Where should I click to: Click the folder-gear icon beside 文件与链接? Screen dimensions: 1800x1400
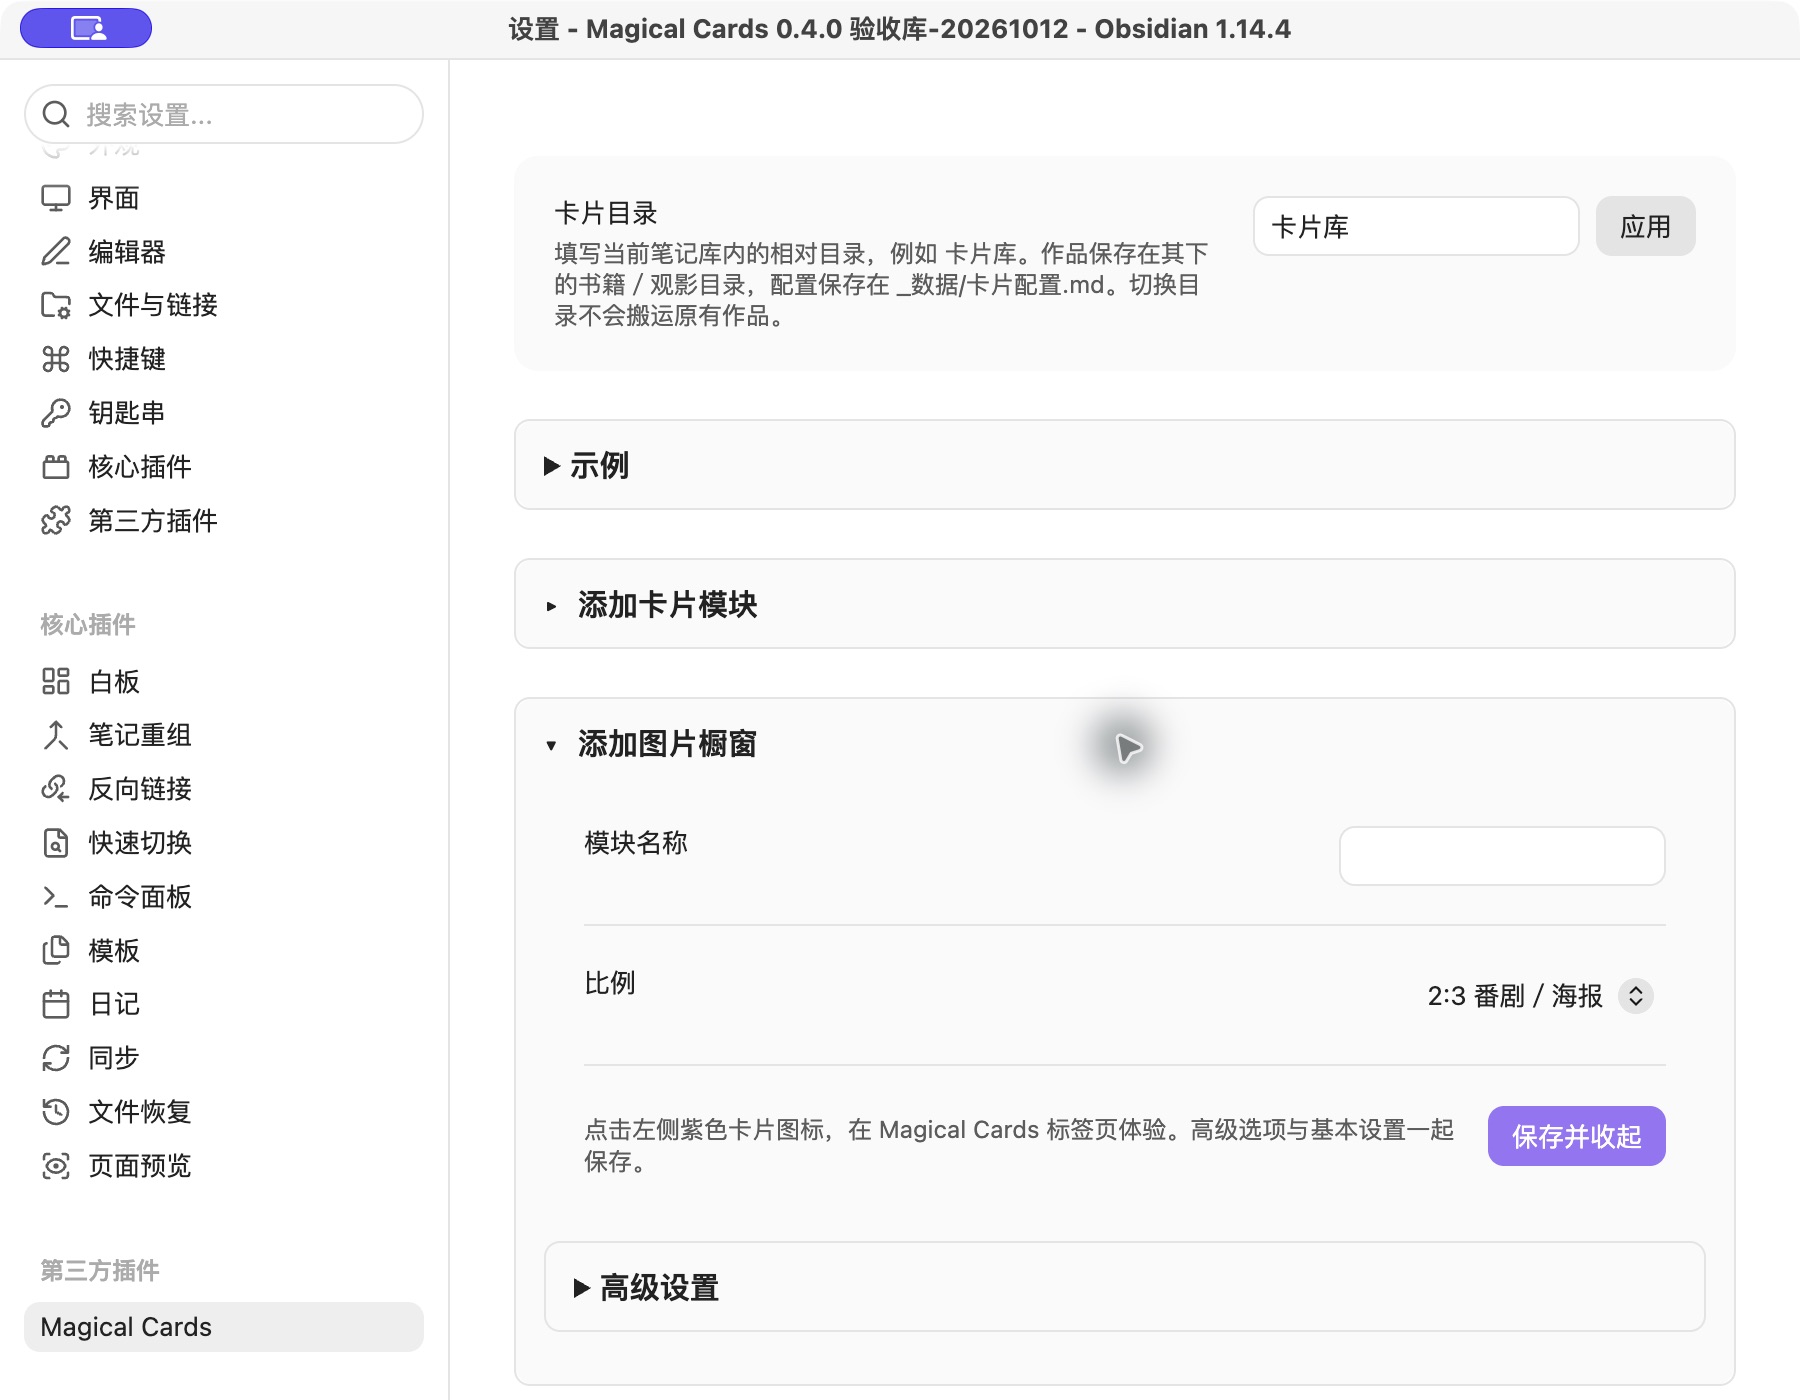[56, 305]
